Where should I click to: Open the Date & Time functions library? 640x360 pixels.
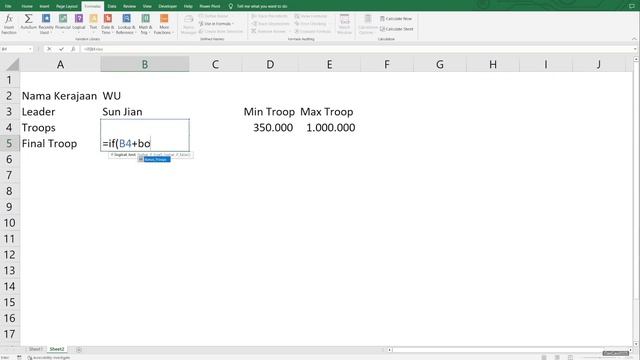click(108, 24)
